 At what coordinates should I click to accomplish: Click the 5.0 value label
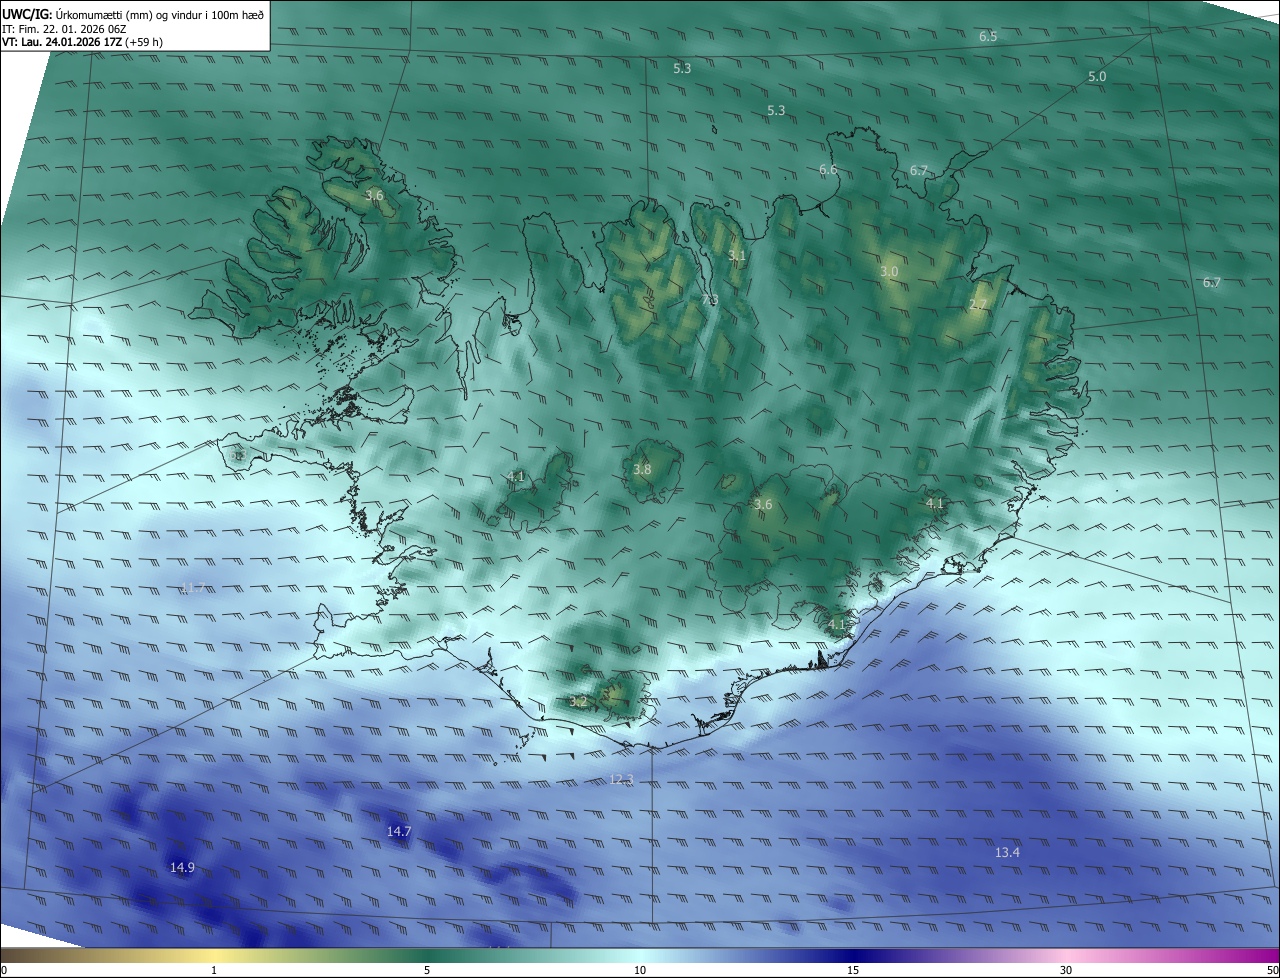tap(1097, 76)
